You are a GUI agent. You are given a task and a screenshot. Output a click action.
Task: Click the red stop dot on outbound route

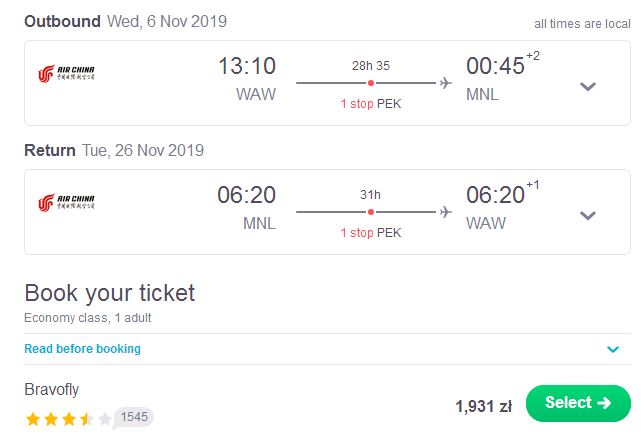[x=371, y=83]
